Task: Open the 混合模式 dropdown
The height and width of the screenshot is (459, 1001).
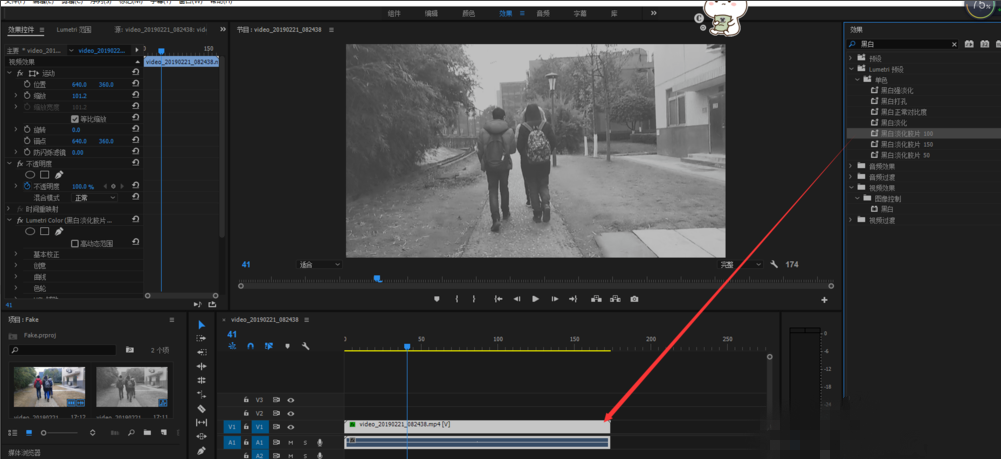Action: 95,198
